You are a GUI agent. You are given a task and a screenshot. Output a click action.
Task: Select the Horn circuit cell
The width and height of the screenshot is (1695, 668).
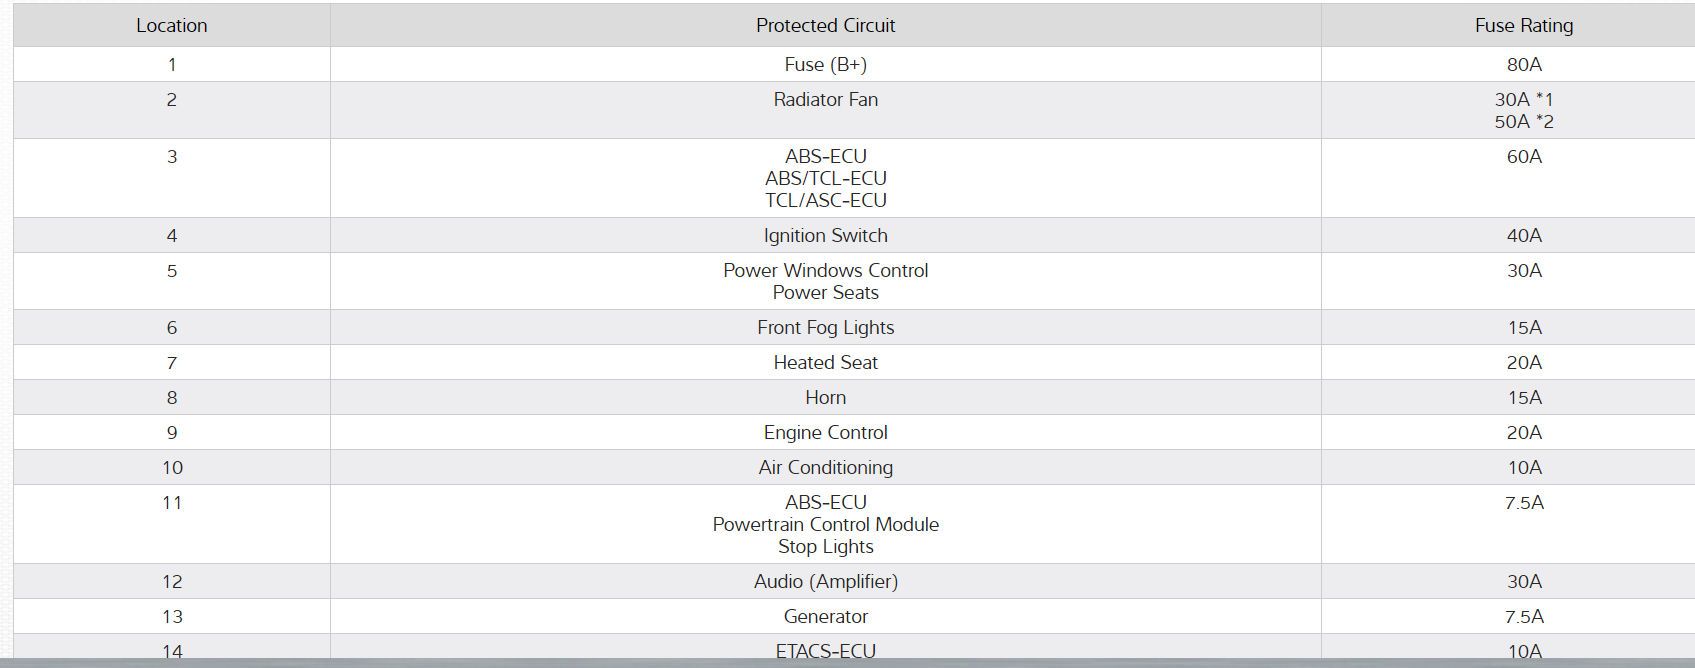coord(825,398)
